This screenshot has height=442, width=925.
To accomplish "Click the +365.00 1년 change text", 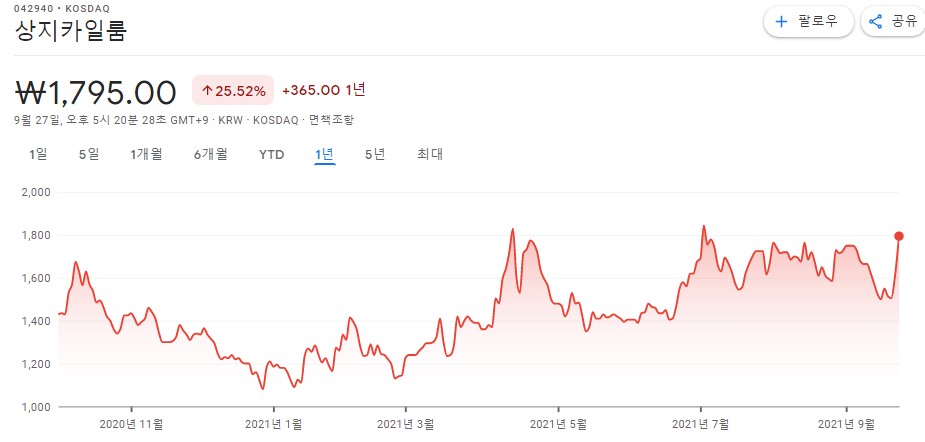I will (x=324, y=90).
